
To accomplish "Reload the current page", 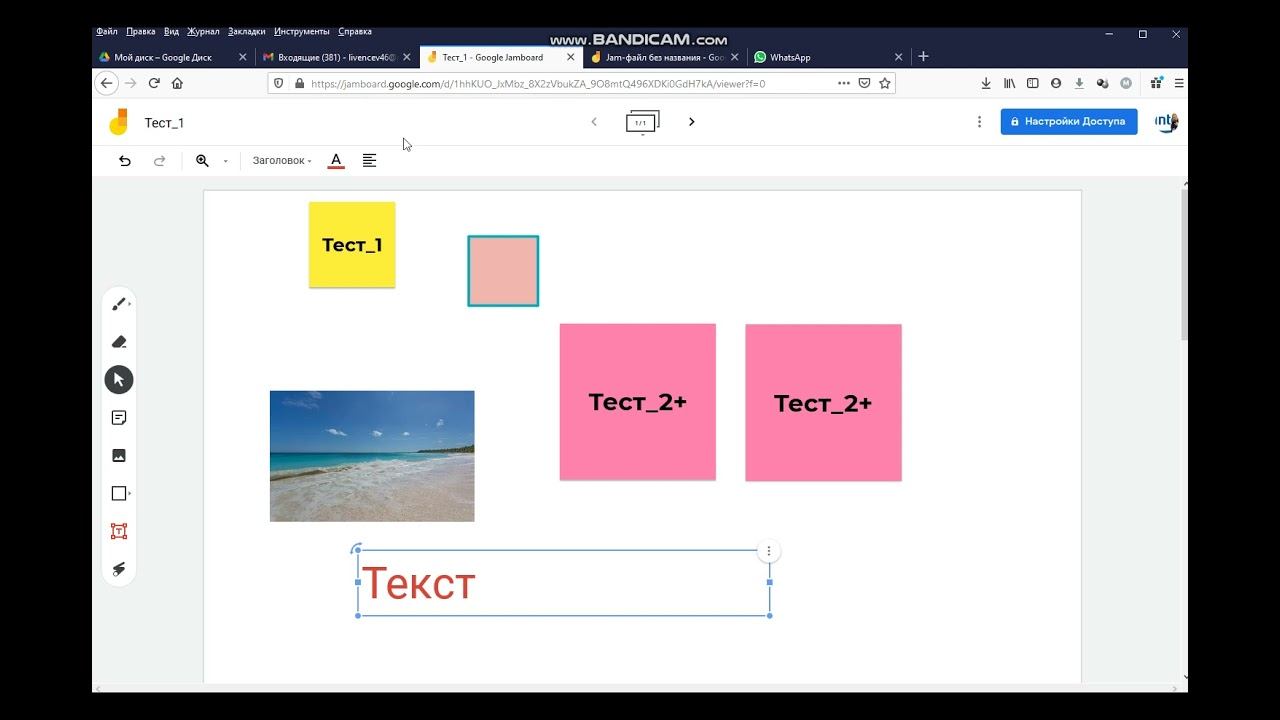I will pyautogui.click(x=154, y=83).
